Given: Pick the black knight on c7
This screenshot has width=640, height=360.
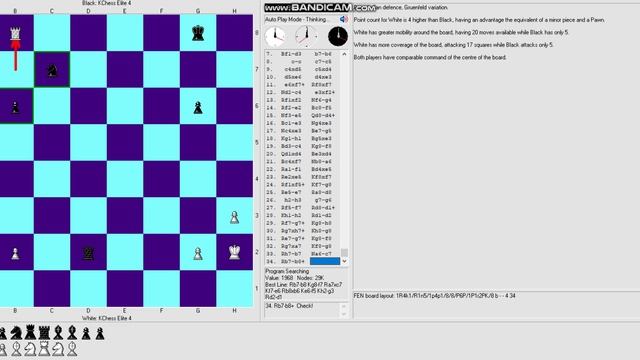Looking at the screenshot, I should pos(52,70).
